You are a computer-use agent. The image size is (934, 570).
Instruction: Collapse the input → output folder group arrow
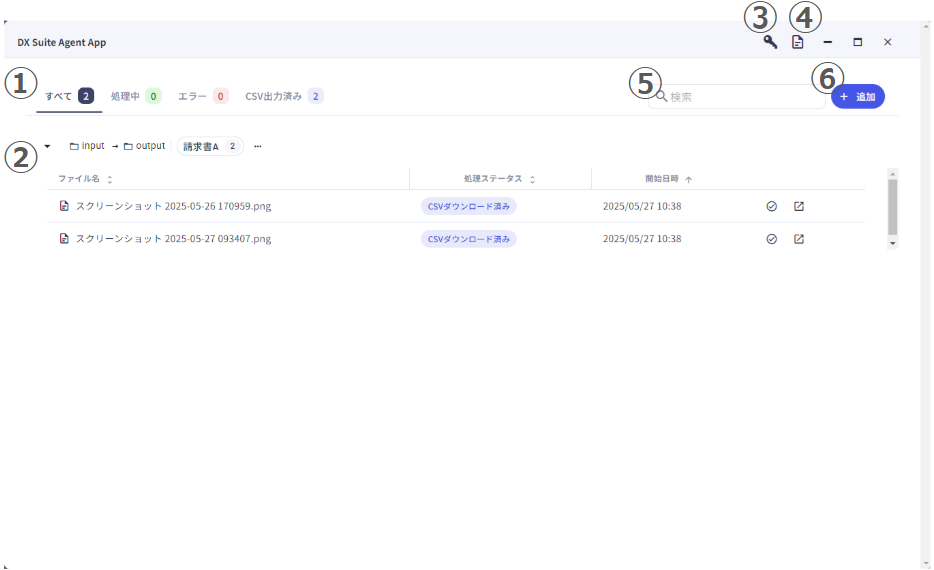47,146
